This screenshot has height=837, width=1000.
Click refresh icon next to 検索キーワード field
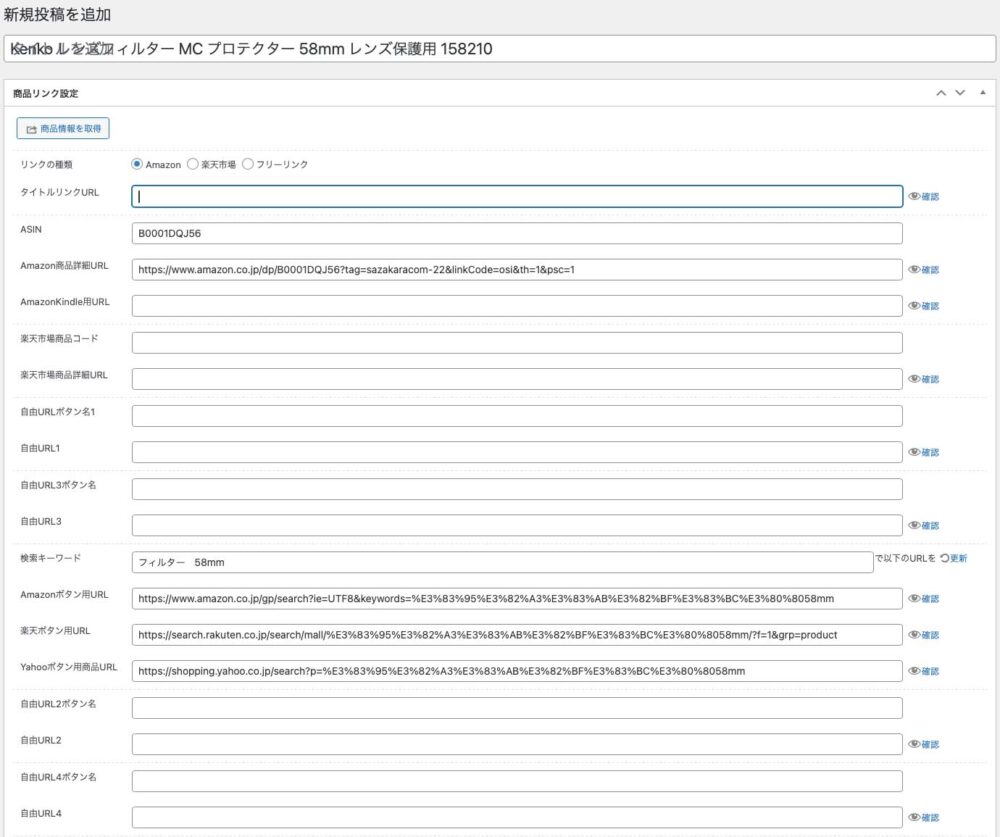[944, 558]
